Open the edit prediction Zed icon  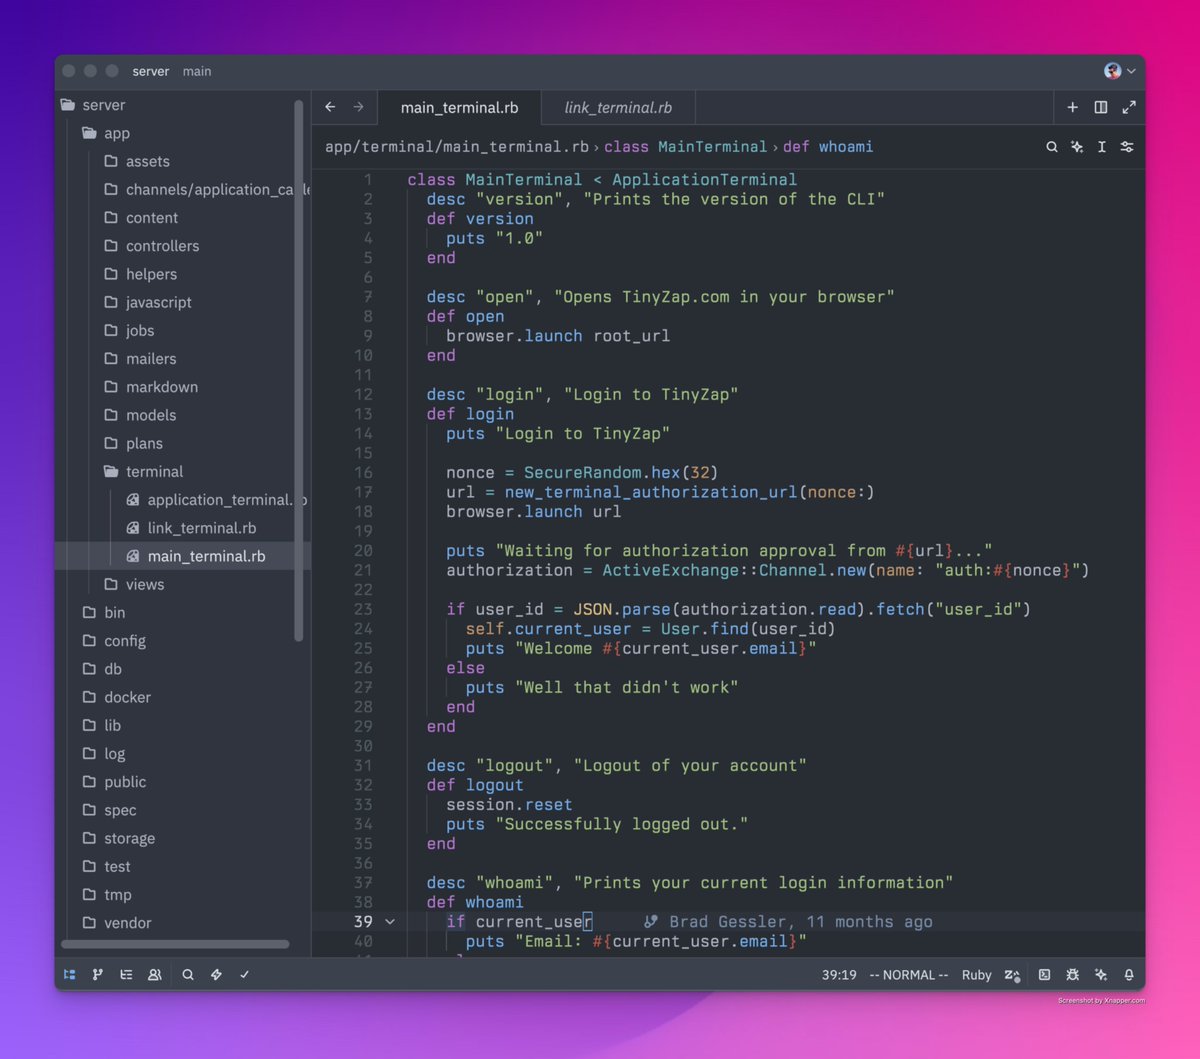pos(1012,975)
